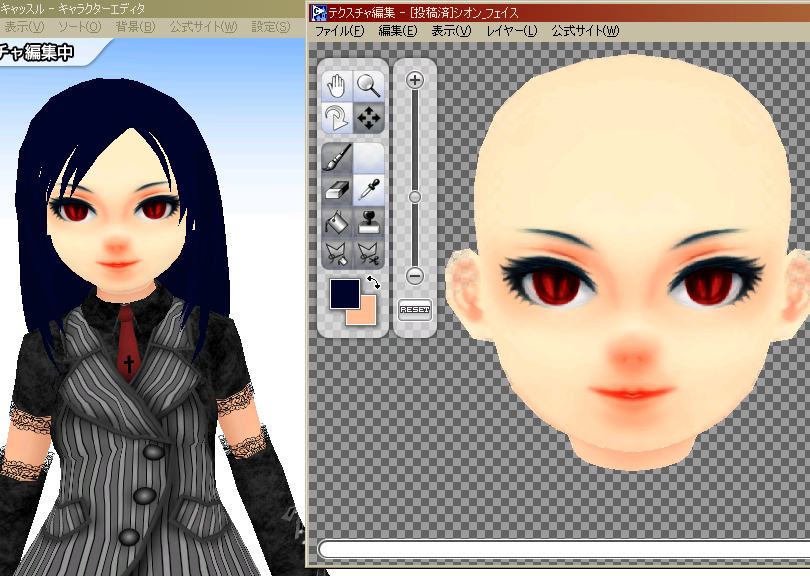This screenshot has width=810, height=576.
Task: Click the texture editor window icon
Action: tap(319, 13)
